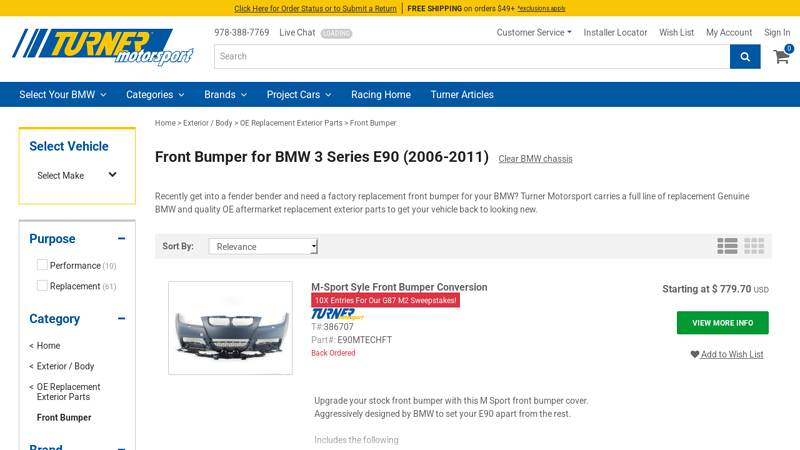The image size is (800, 450).
Task: Click part number E90MTECHFT text
Action: pyautogui.click(x=364, y=340)
